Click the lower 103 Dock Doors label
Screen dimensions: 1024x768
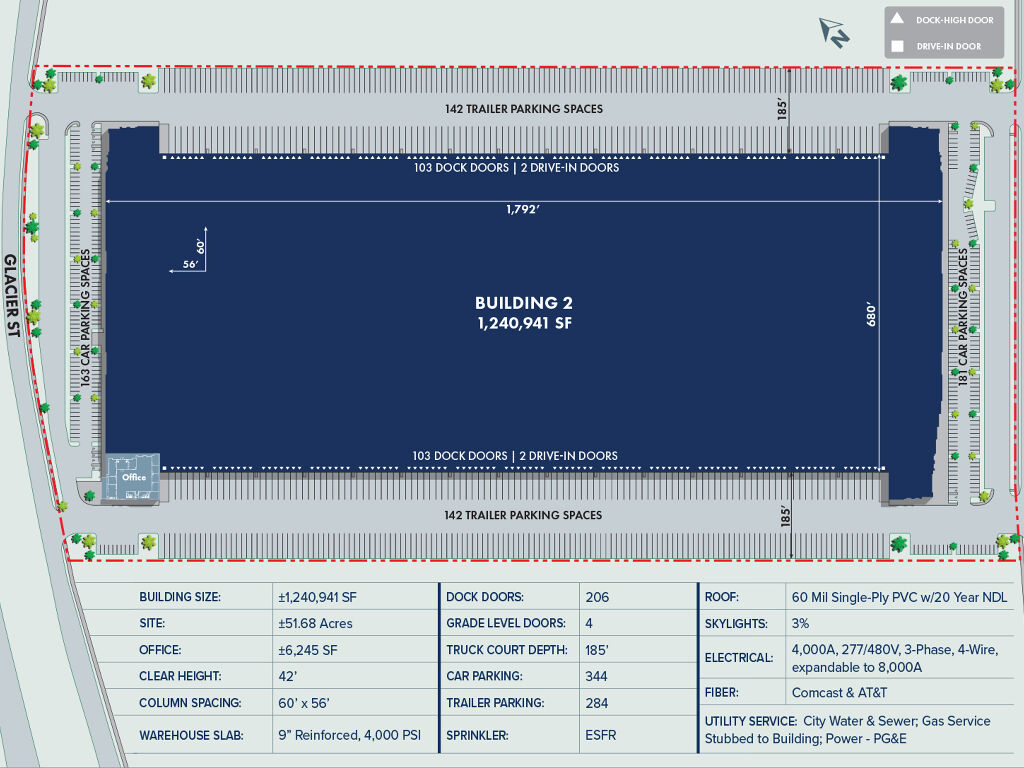point(460,456)
